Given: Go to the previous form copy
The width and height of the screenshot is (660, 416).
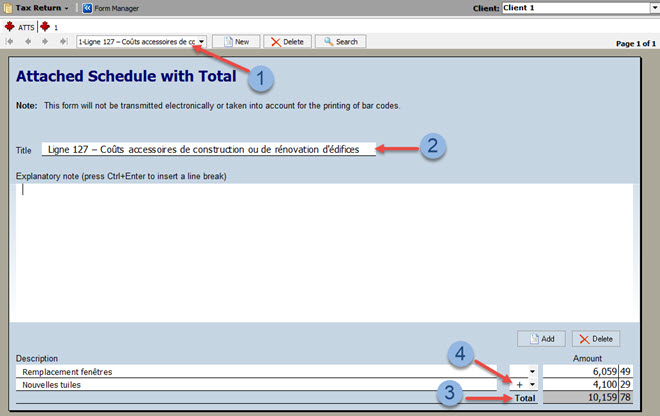Looking at the screenshot, I should 28,42.
